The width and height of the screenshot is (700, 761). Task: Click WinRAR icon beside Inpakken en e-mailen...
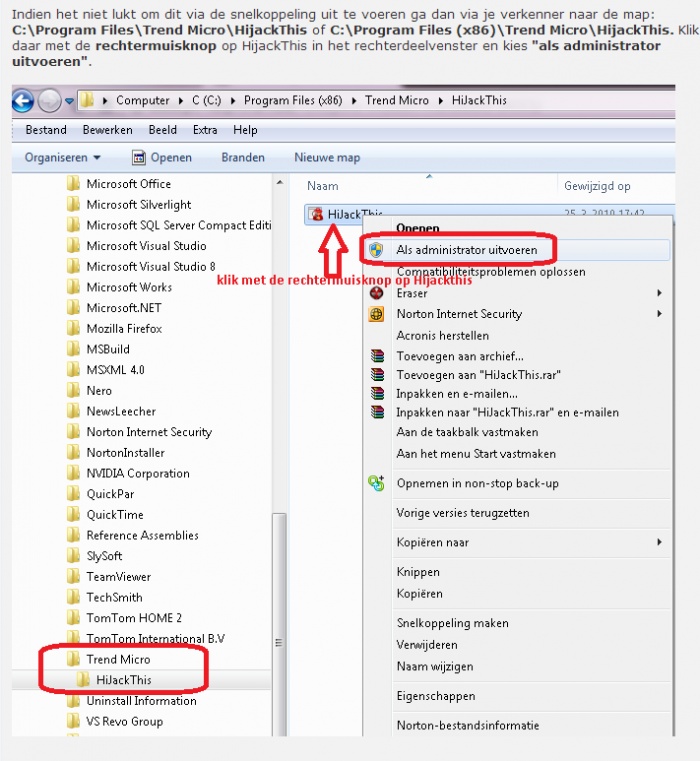point(377,394)
